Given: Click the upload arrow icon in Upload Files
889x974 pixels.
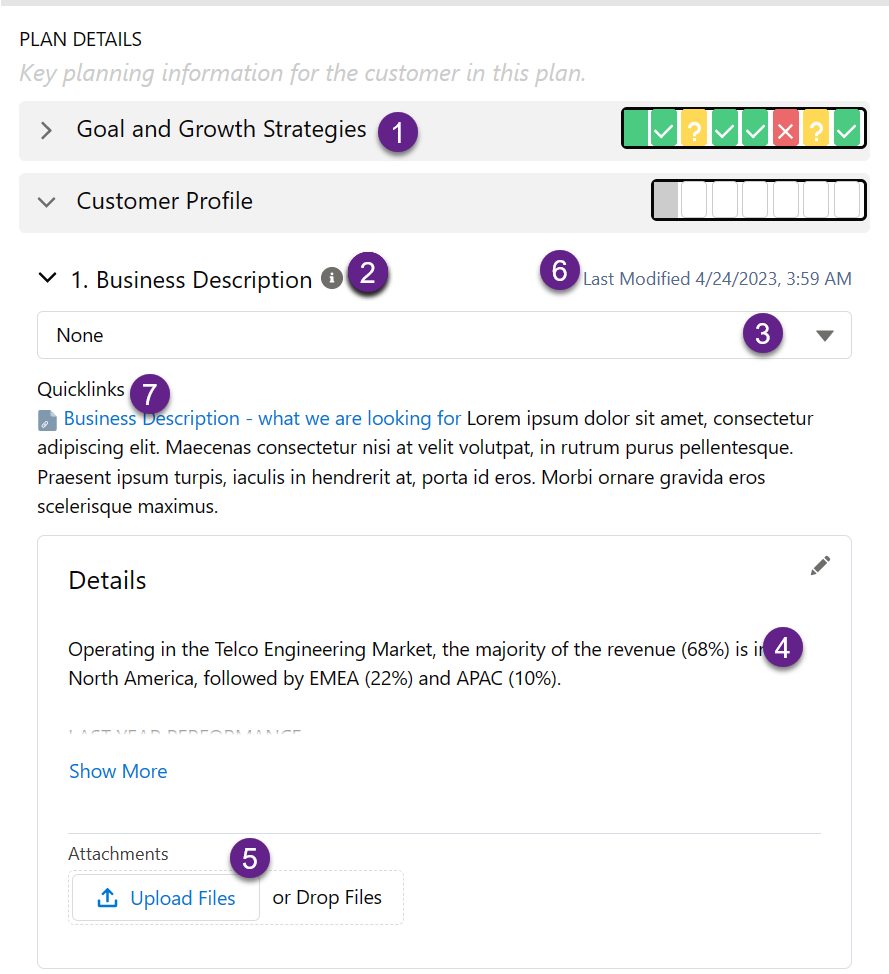Looking at the screenshot, I should (107, 899).
